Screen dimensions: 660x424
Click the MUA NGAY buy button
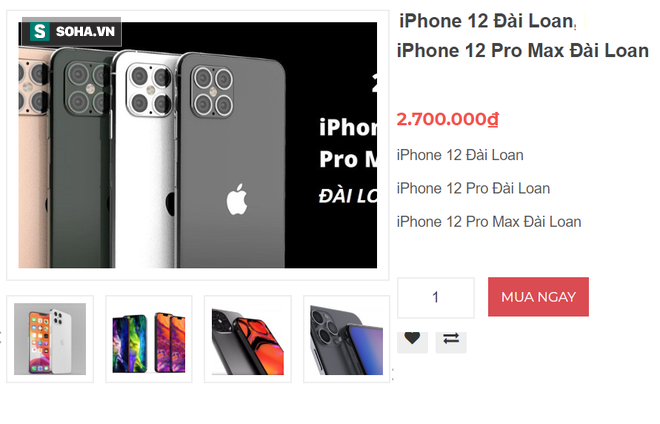538,297
